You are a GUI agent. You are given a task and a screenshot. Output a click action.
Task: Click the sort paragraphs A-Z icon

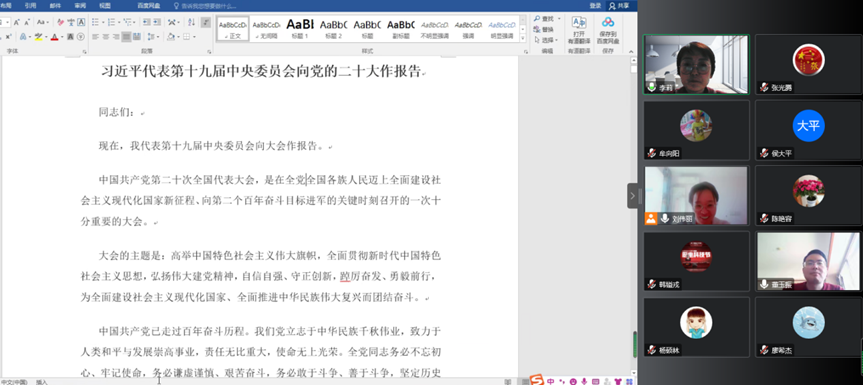[x=191, y=22]
